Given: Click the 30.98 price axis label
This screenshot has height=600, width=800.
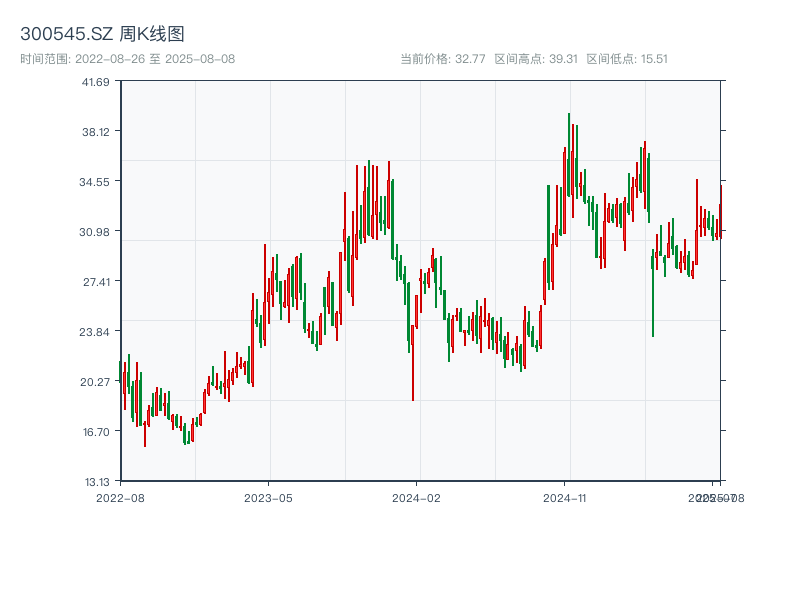Looking at the screenshot, I should [95, 232].
